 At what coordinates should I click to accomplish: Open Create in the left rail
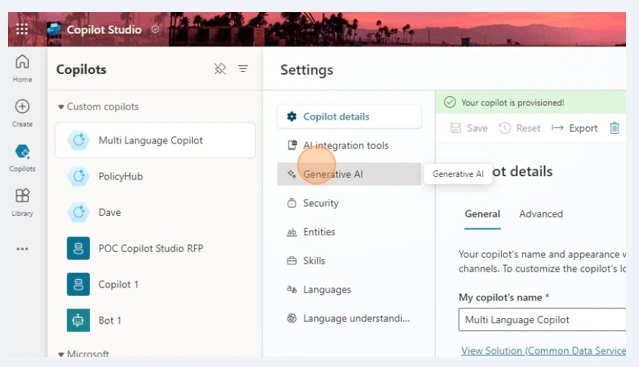pos(22,113)
